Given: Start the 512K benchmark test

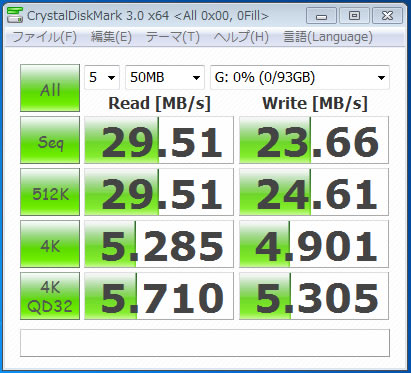Looking at the screenshot, I should [x=50, y=192].
